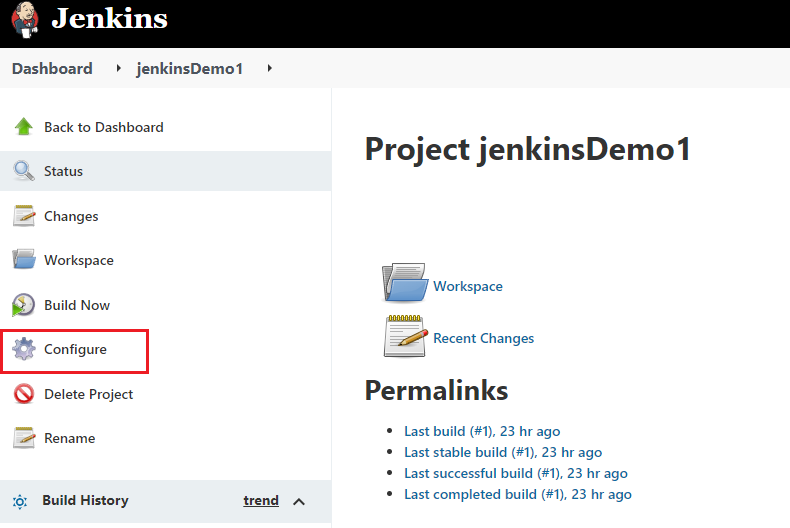Click the Build History sun icon
790x528 pixels.
tap(20, 502)
